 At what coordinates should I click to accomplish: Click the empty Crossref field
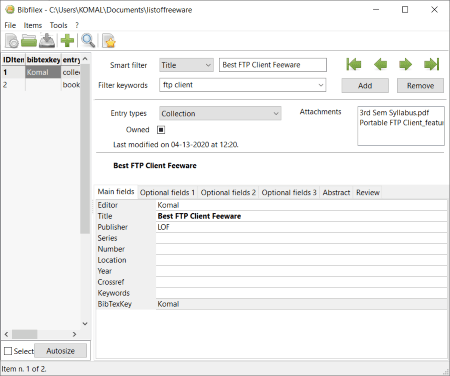301,282
